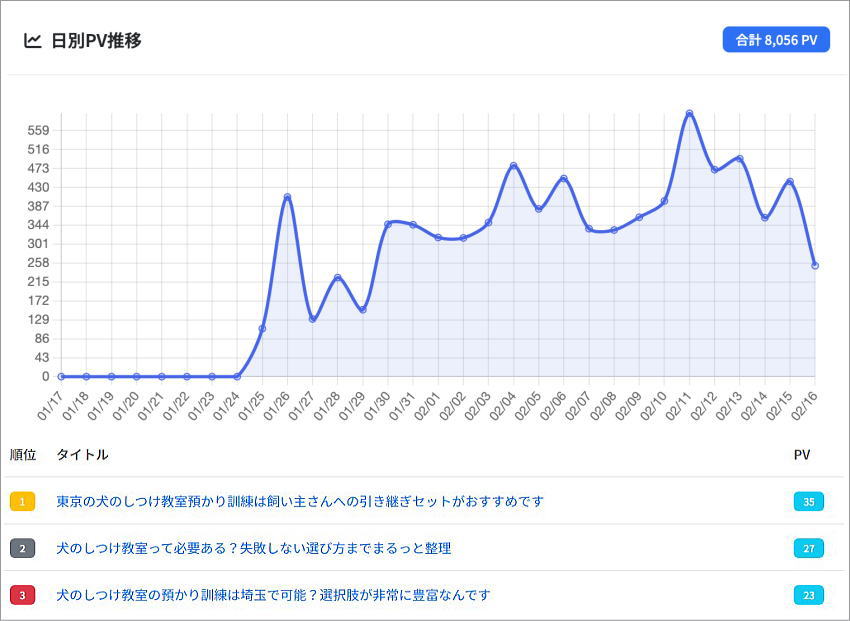Open the article 犬のしつけ教室って必要ある？

(254, 548)
